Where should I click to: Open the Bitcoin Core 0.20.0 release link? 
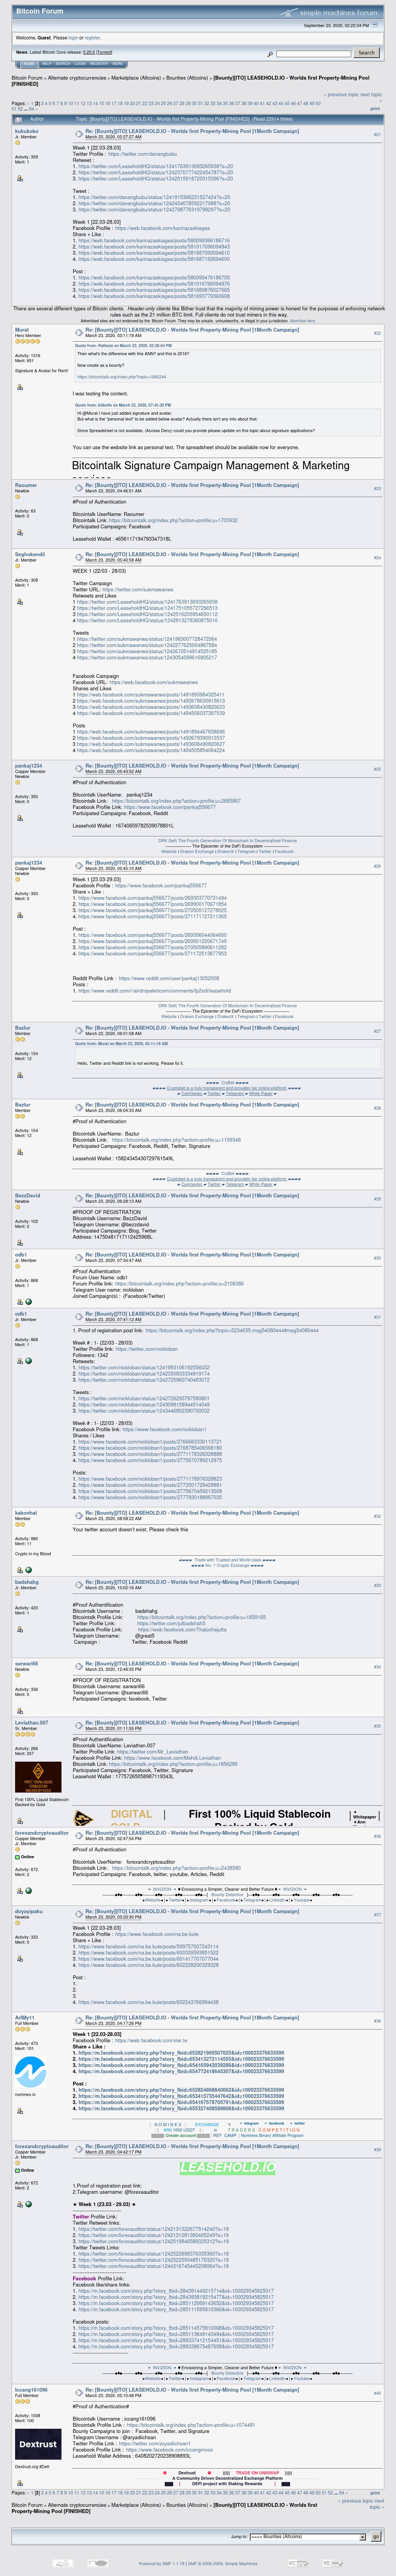tap(89, 52)
